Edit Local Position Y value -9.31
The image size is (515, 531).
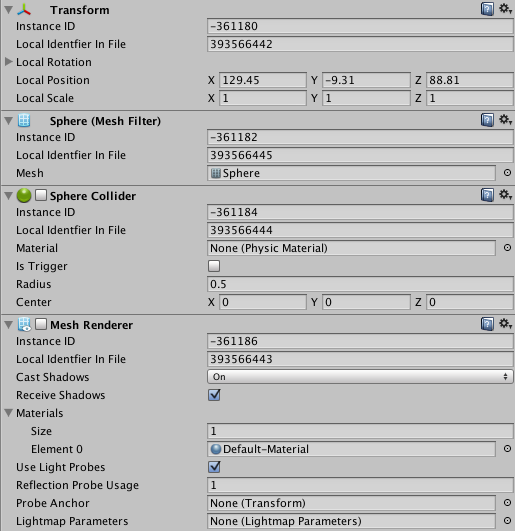(366, 80)
